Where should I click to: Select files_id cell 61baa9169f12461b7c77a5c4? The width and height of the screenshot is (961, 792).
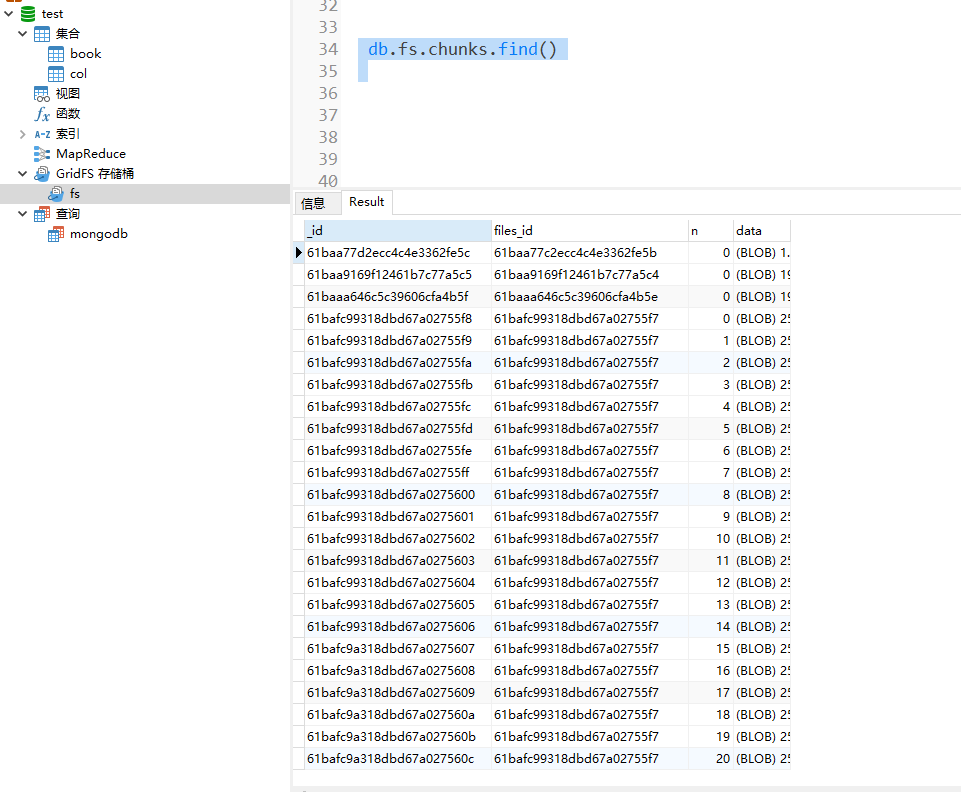pos(590,275)
